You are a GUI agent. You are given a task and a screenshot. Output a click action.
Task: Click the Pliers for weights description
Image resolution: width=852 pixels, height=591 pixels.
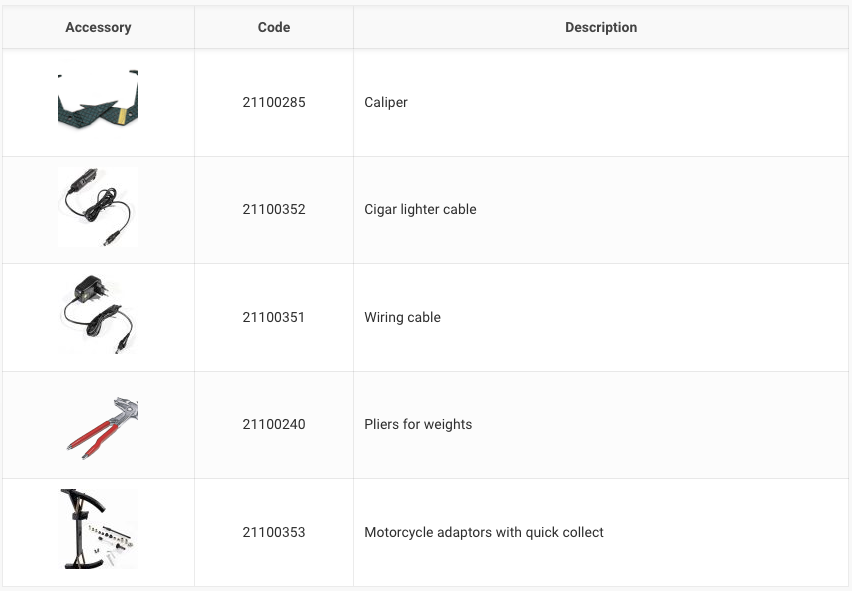[418, 424]
